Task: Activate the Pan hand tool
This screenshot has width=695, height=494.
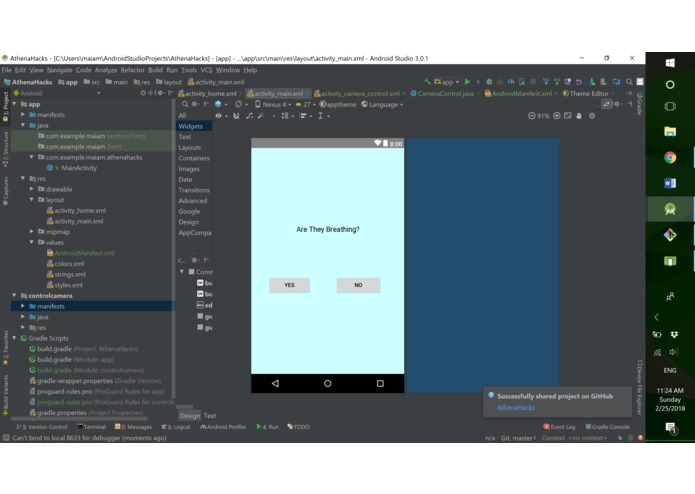Action: [578, 116]
